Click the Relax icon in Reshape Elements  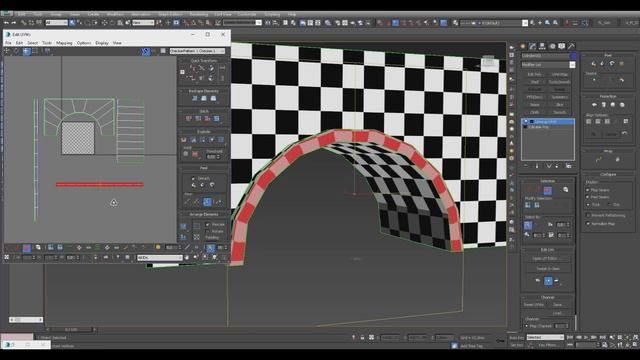tap(213, 98)
